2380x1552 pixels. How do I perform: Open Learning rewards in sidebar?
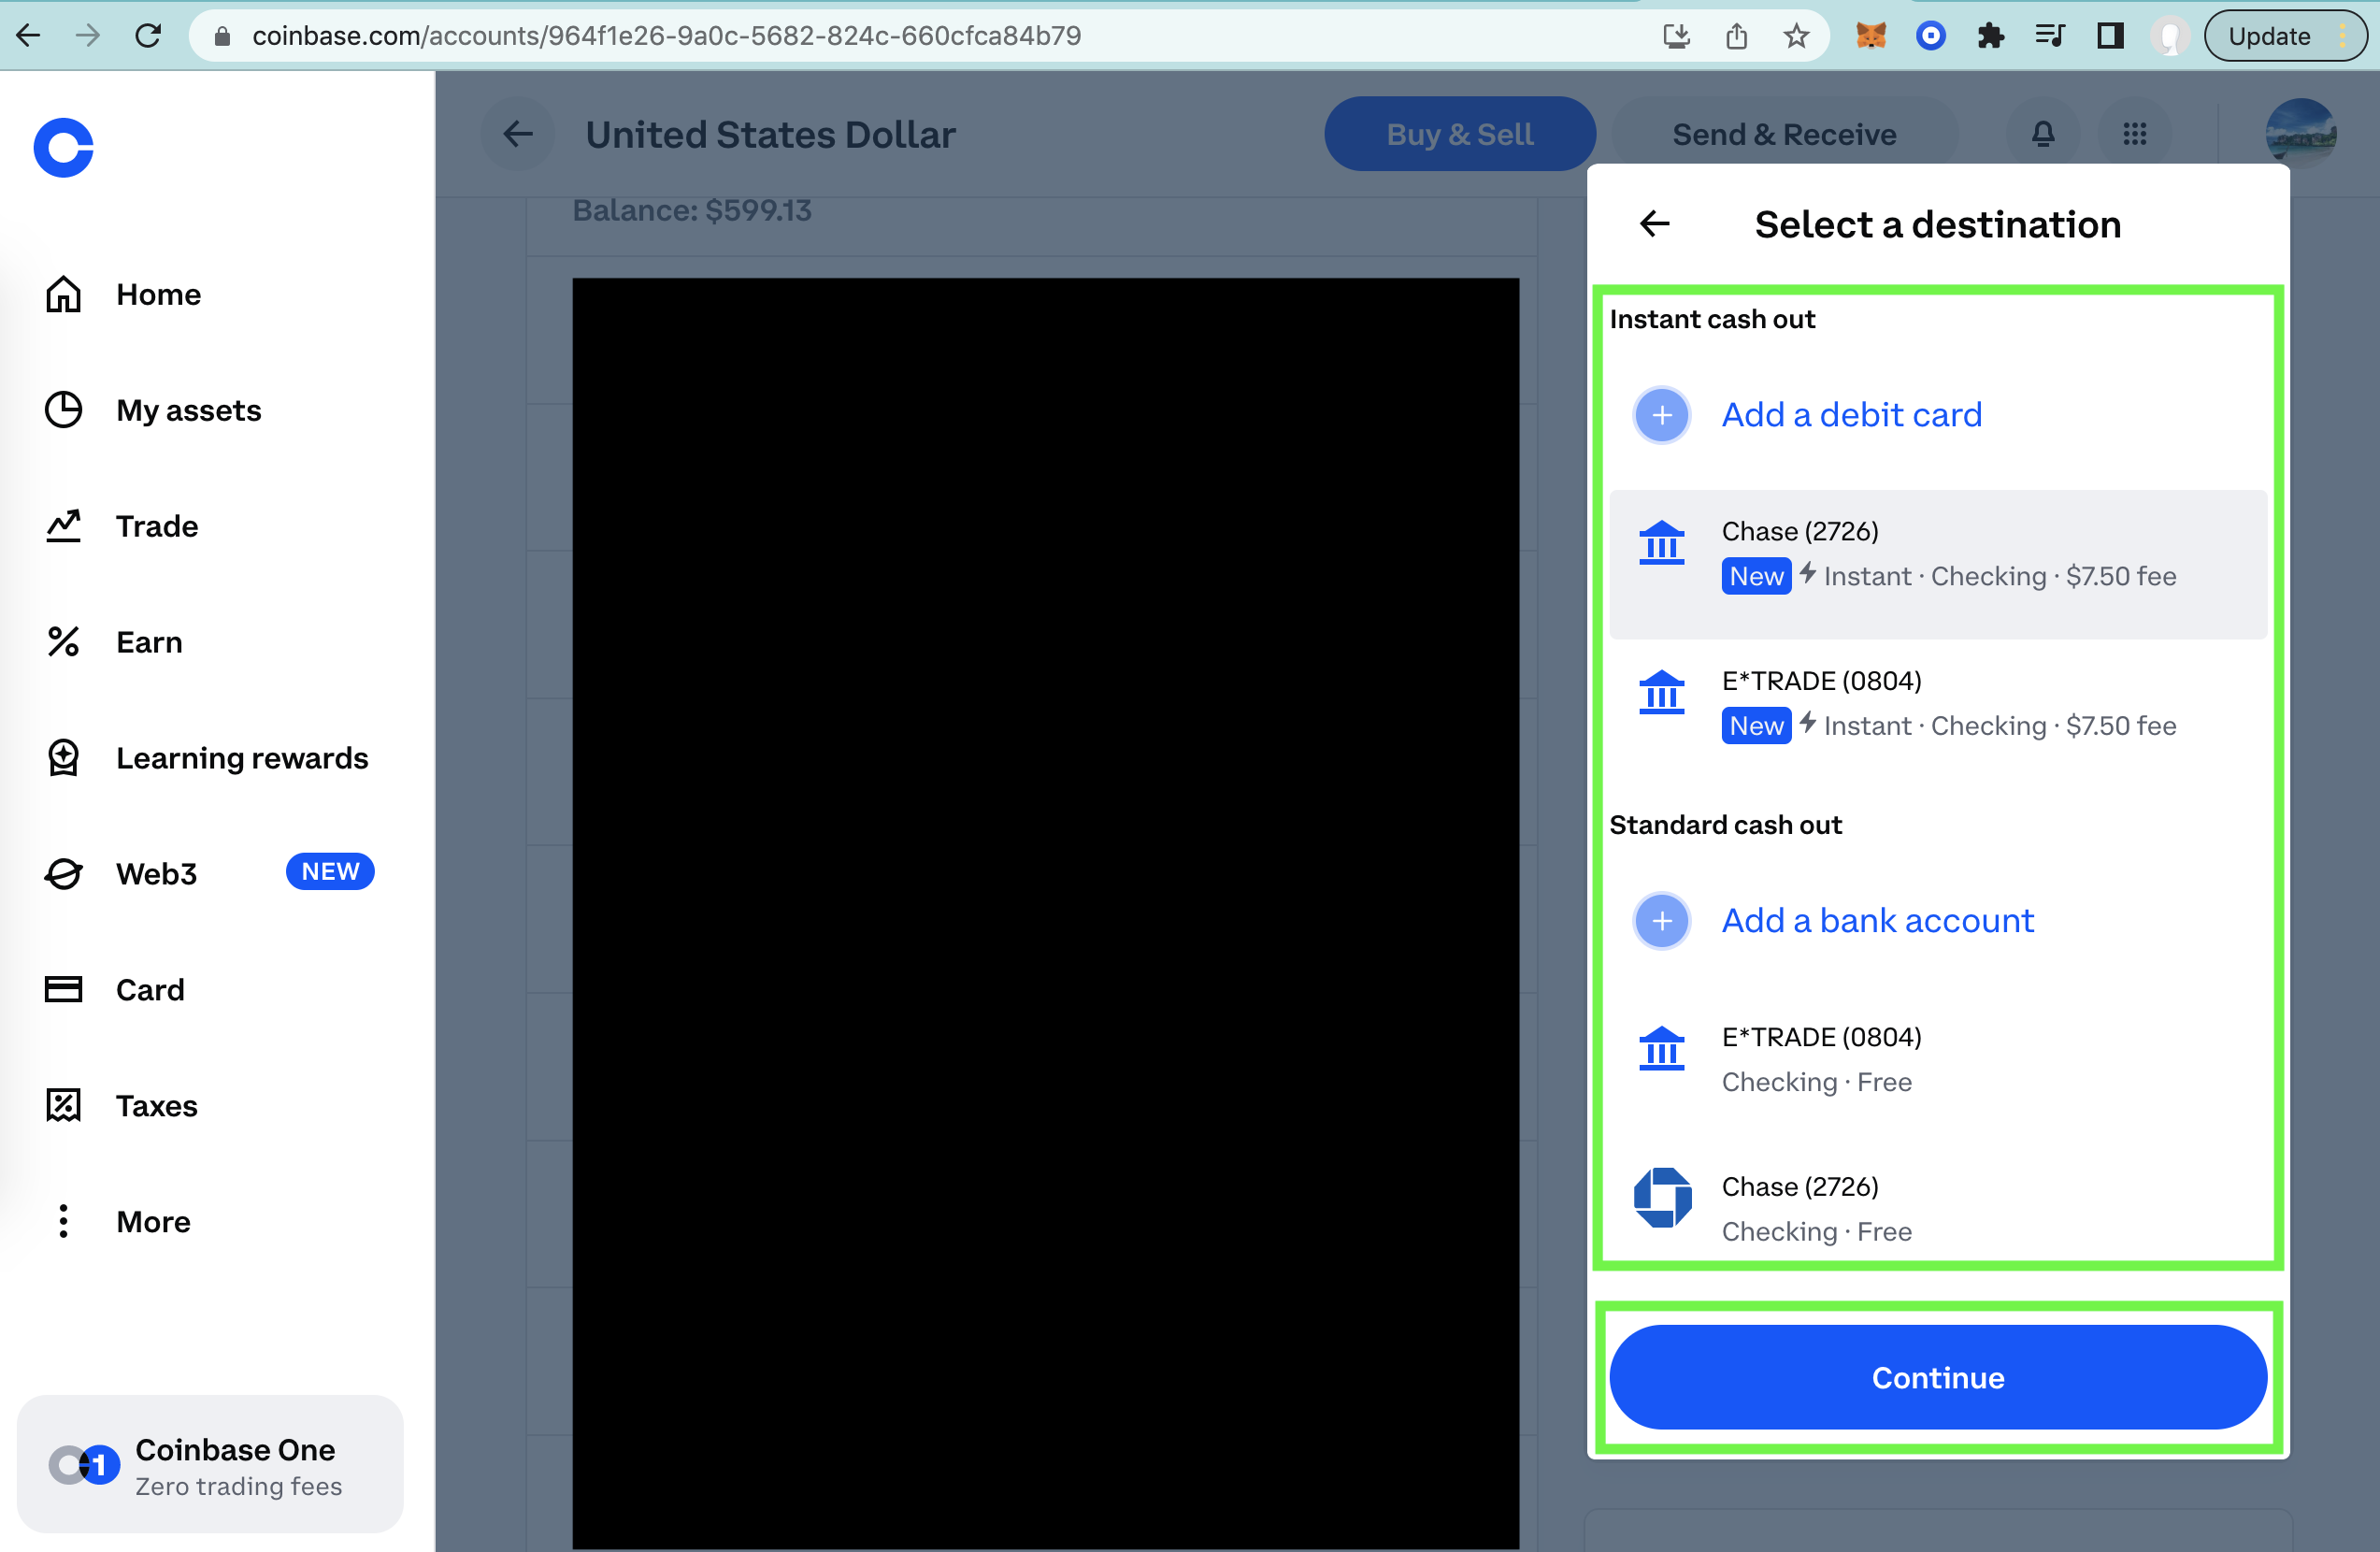pos(206,758)
